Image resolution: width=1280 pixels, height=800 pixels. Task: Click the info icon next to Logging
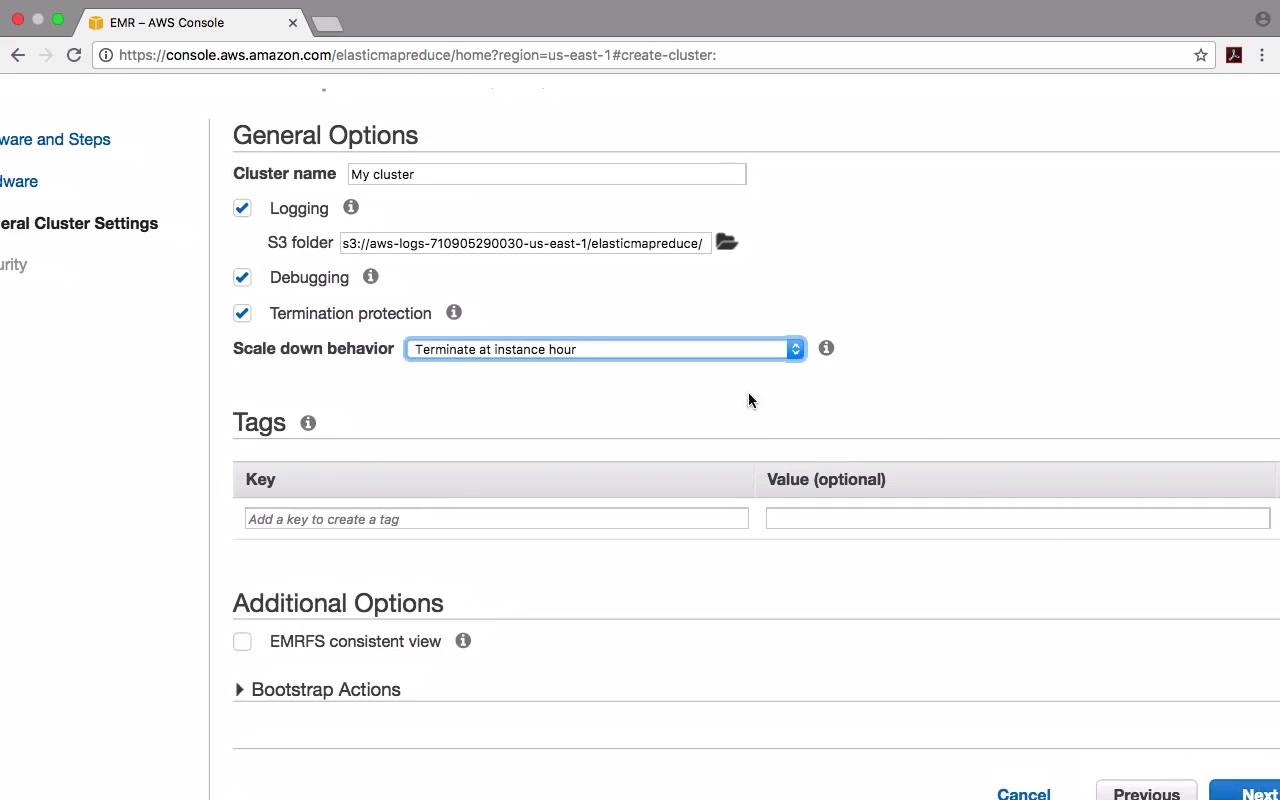pos(351,207)
